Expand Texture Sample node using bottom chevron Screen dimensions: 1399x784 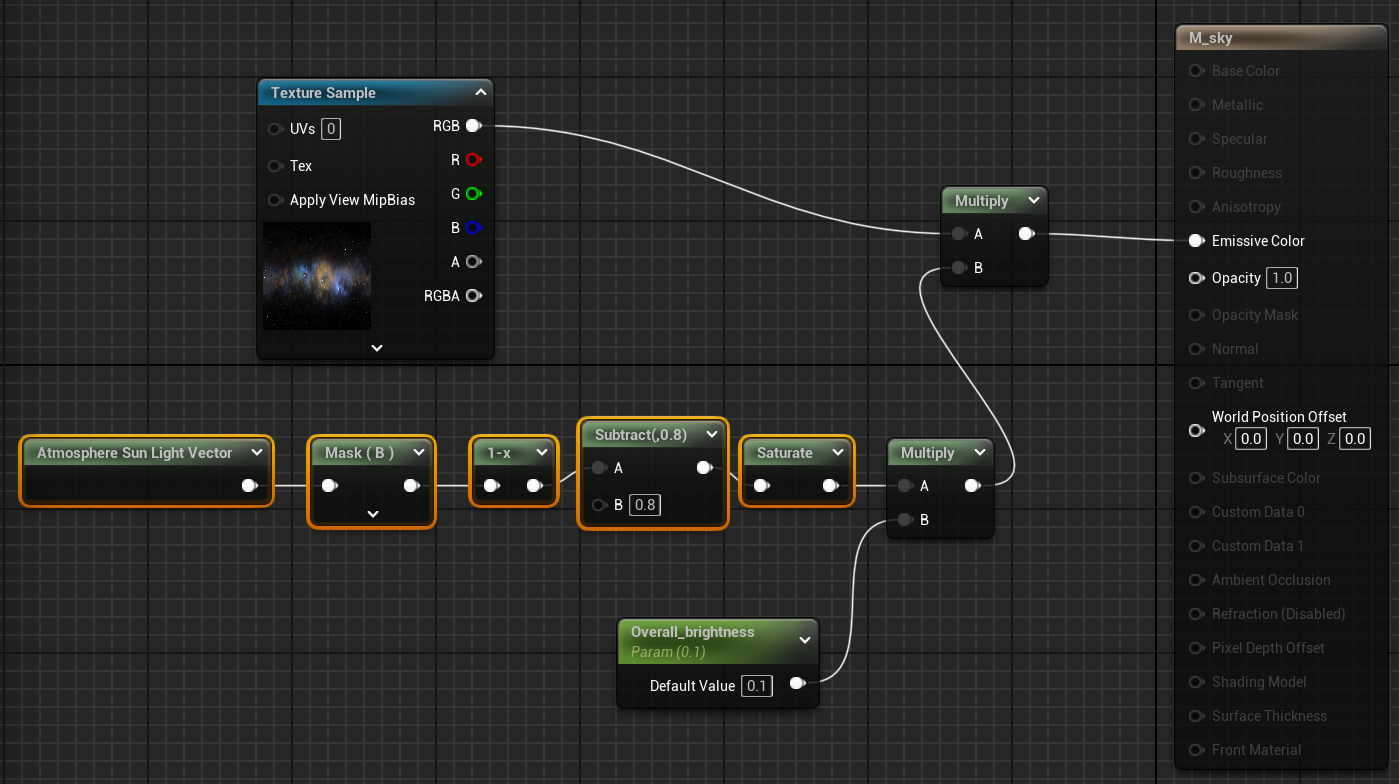[377, 348]
